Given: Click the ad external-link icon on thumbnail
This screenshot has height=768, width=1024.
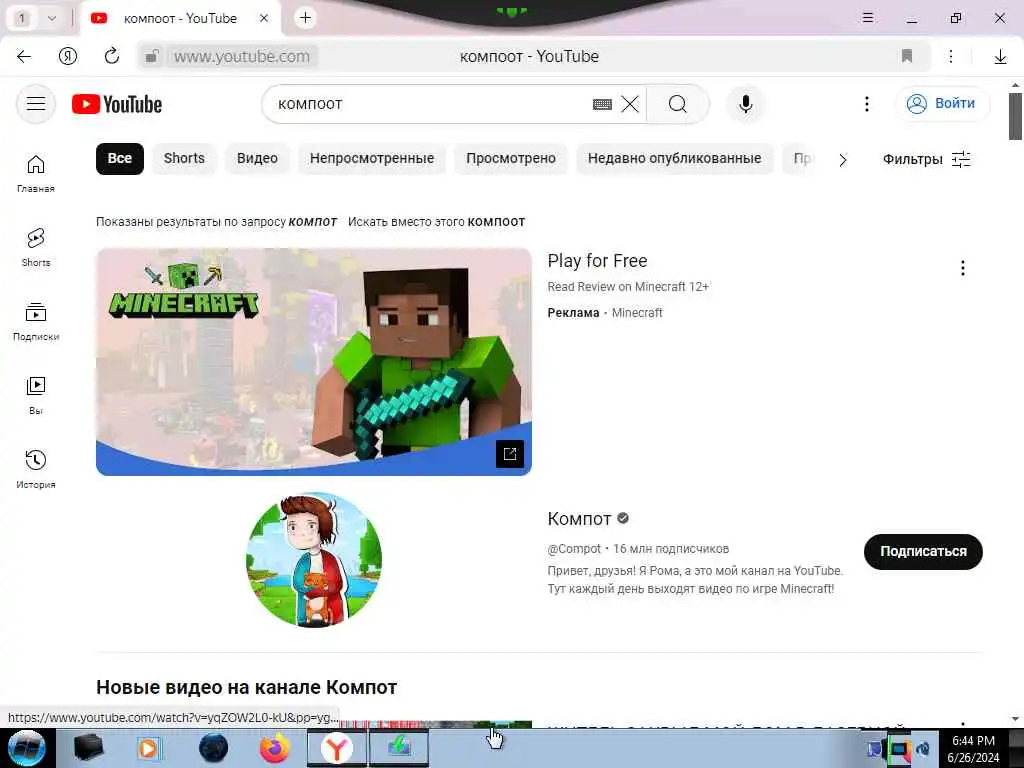Looking at the screenshot, I should point(510,454).
